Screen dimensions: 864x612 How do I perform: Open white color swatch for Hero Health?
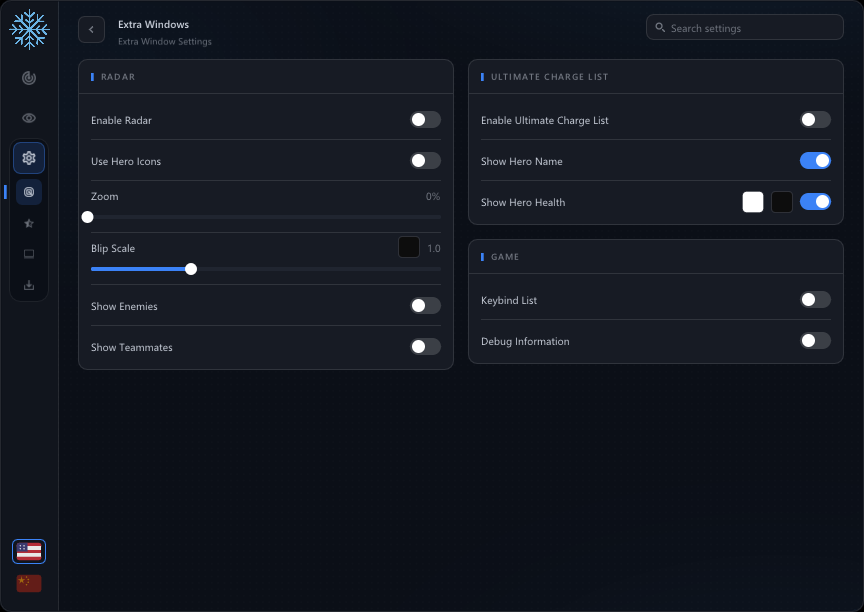753,202
